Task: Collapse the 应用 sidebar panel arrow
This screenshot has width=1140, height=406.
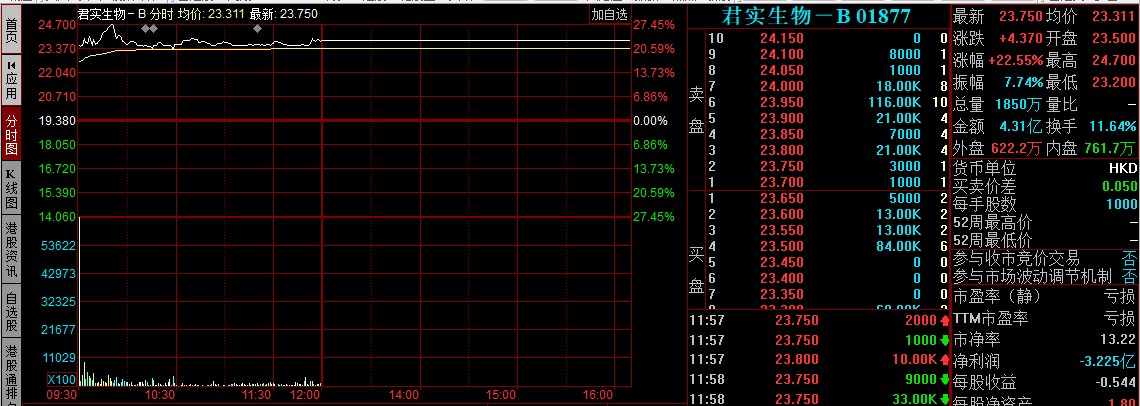Action: coord(11,64)
